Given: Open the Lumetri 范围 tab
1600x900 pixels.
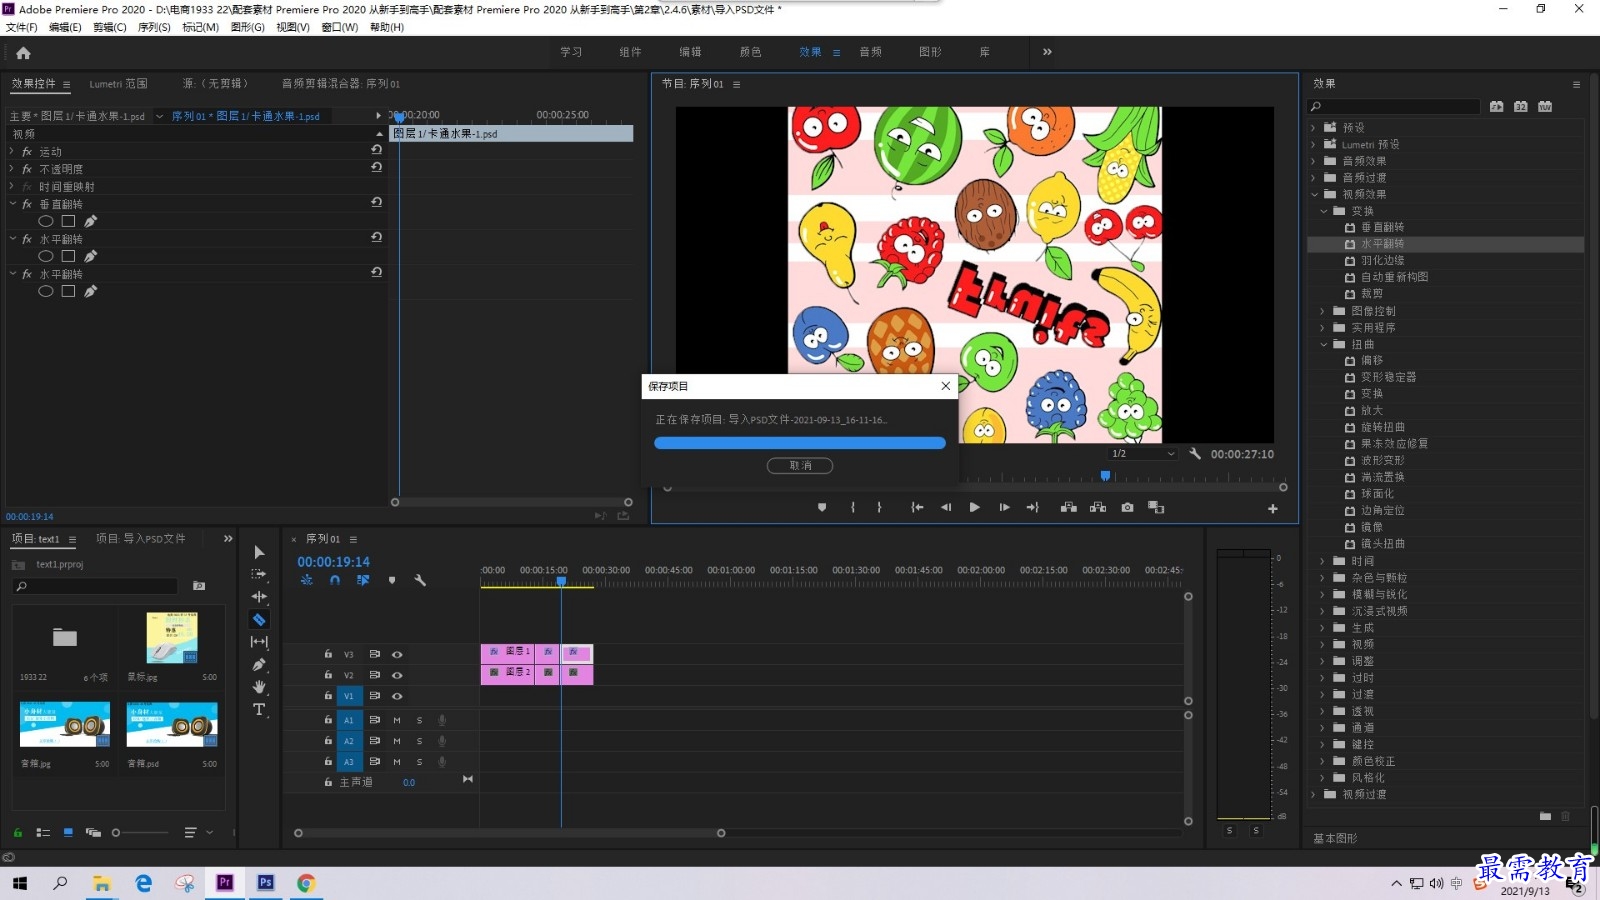Looking at the screenshot, I should click(118, 84).
